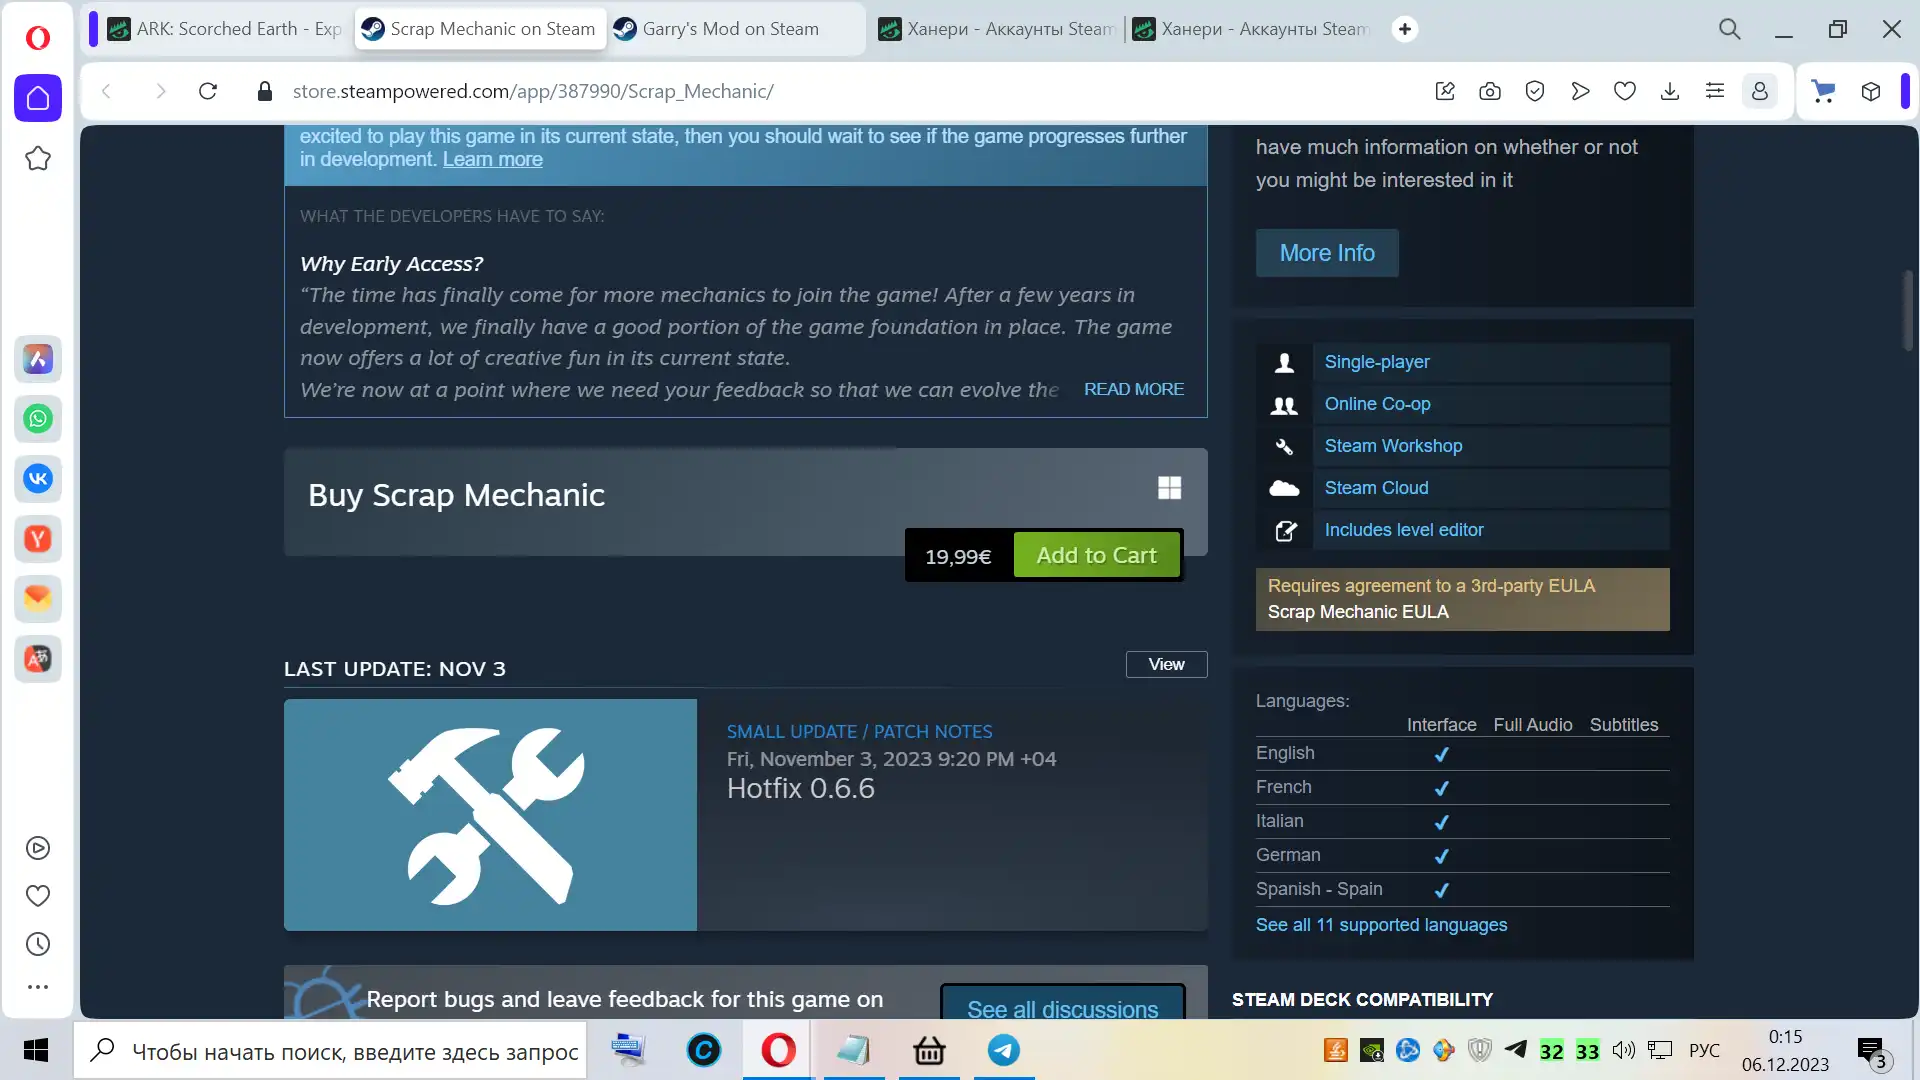Open Telegram from taskbar
Viewport: 1920px width, 1080px height.
(x=1004, y=1050)
